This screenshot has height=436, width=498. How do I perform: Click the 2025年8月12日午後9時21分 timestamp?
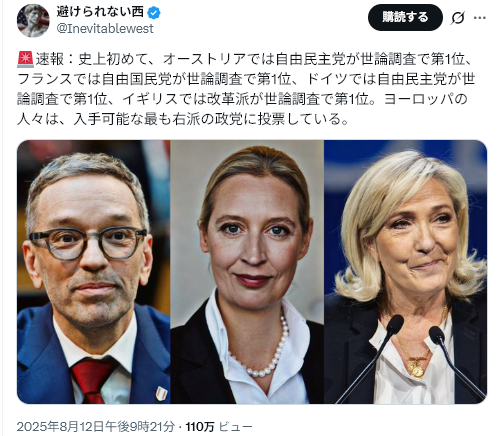point(95,426)
